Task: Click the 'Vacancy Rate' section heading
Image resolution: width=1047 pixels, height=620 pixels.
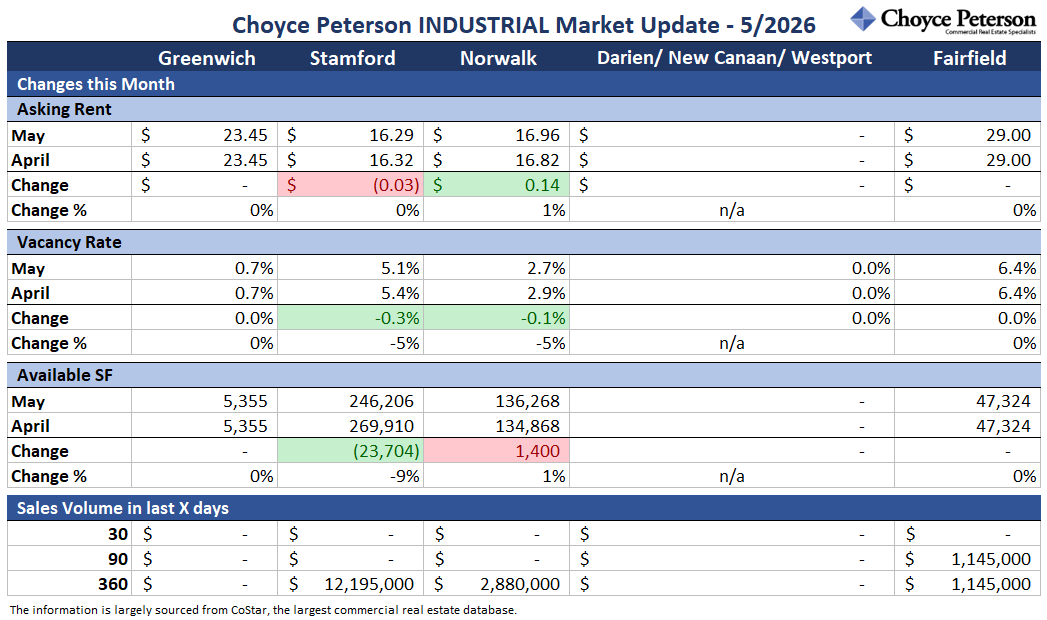Action: [x=524, y=242]
